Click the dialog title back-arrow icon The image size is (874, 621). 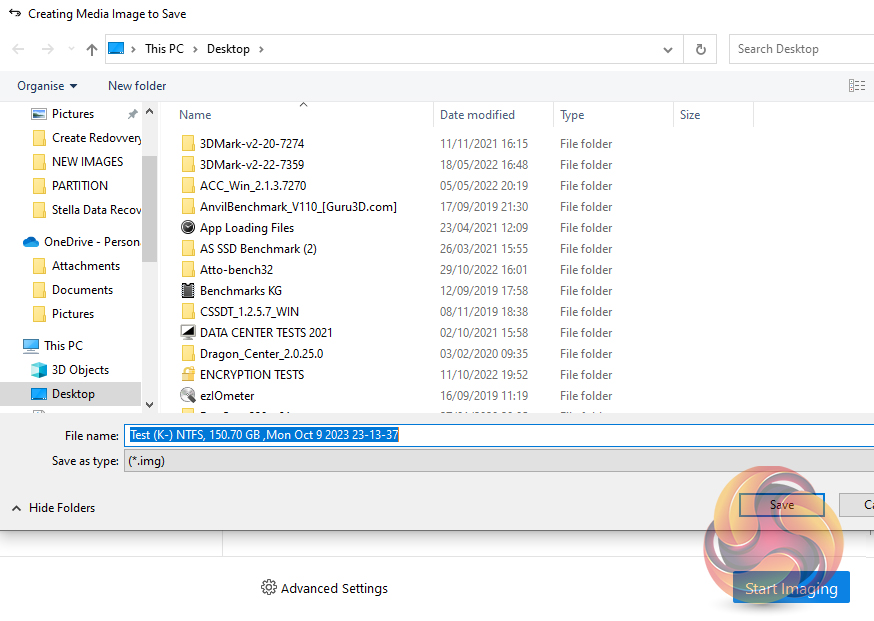tap(15, 13)
